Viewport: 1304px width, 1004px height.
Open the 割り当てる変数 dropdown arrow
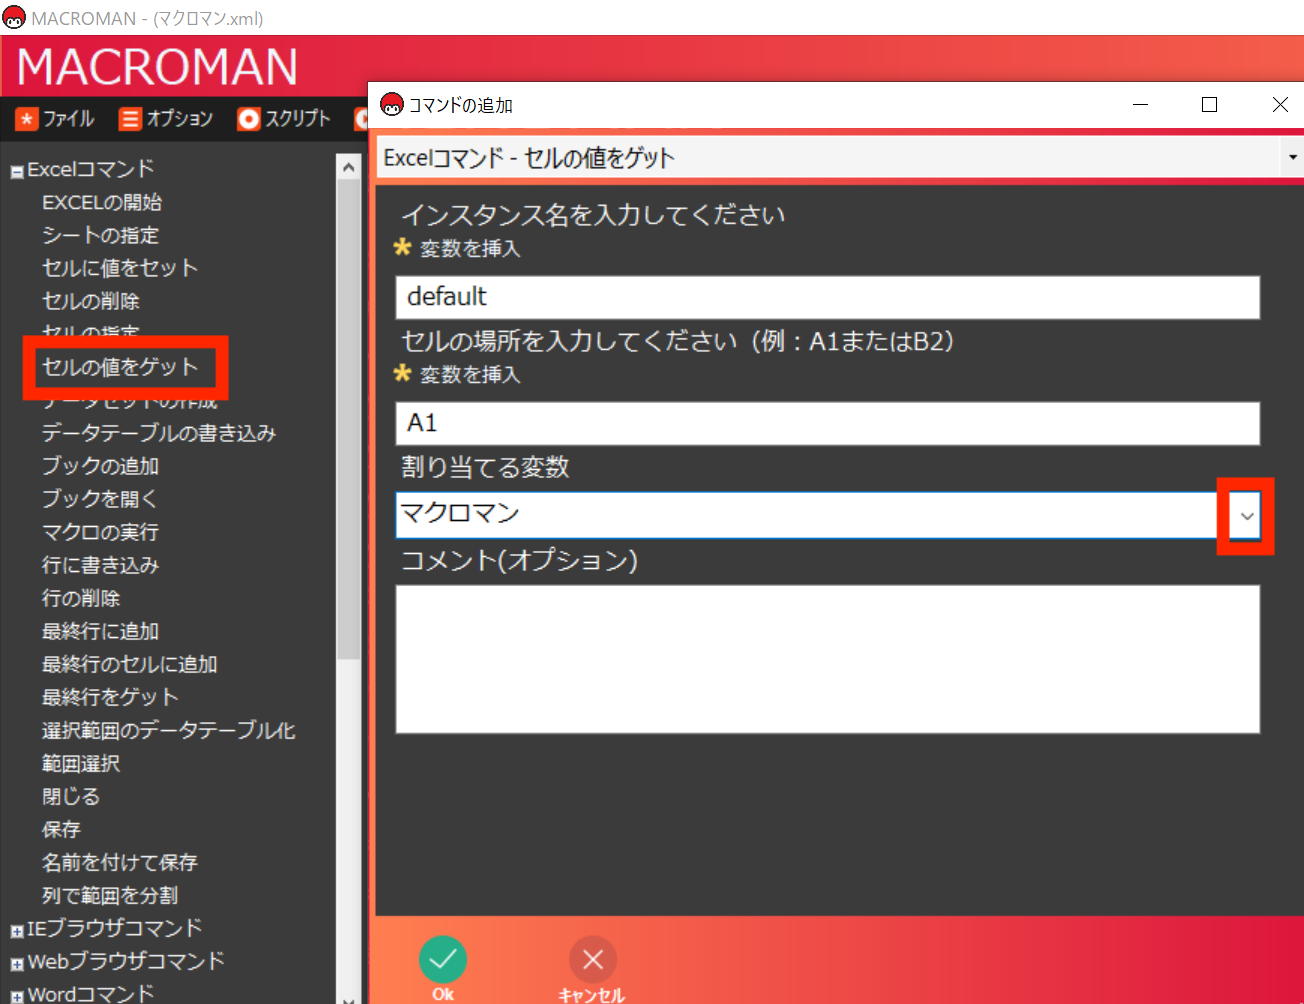(x=1246, y=516)
